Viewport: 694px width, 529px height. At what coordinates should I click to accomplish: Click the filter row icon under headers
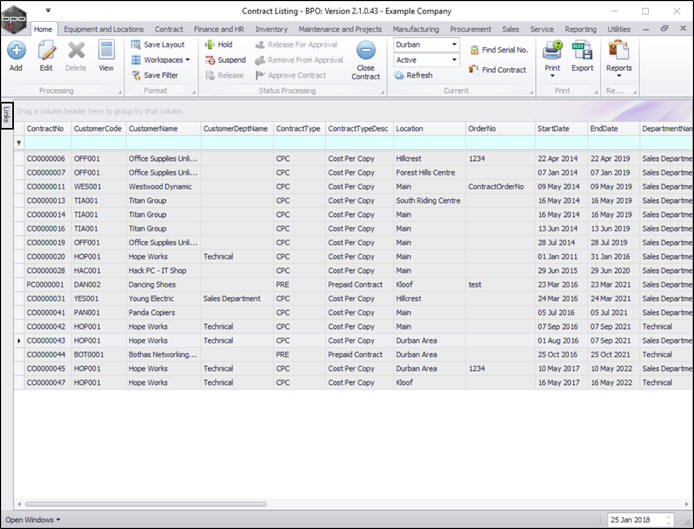coord(19,143)
